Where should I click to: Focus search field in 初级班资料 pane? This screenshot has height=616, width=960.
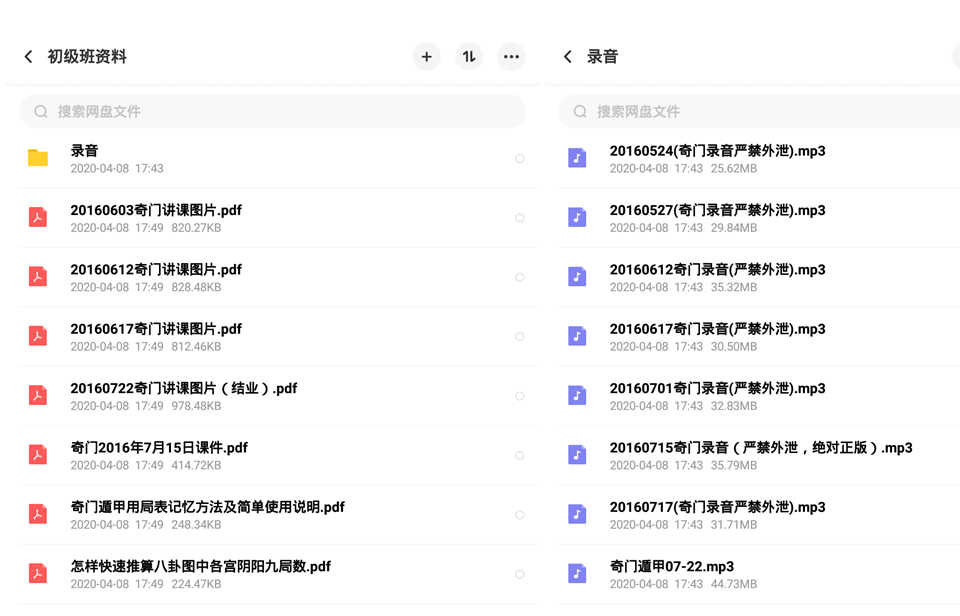pos(273,111)
